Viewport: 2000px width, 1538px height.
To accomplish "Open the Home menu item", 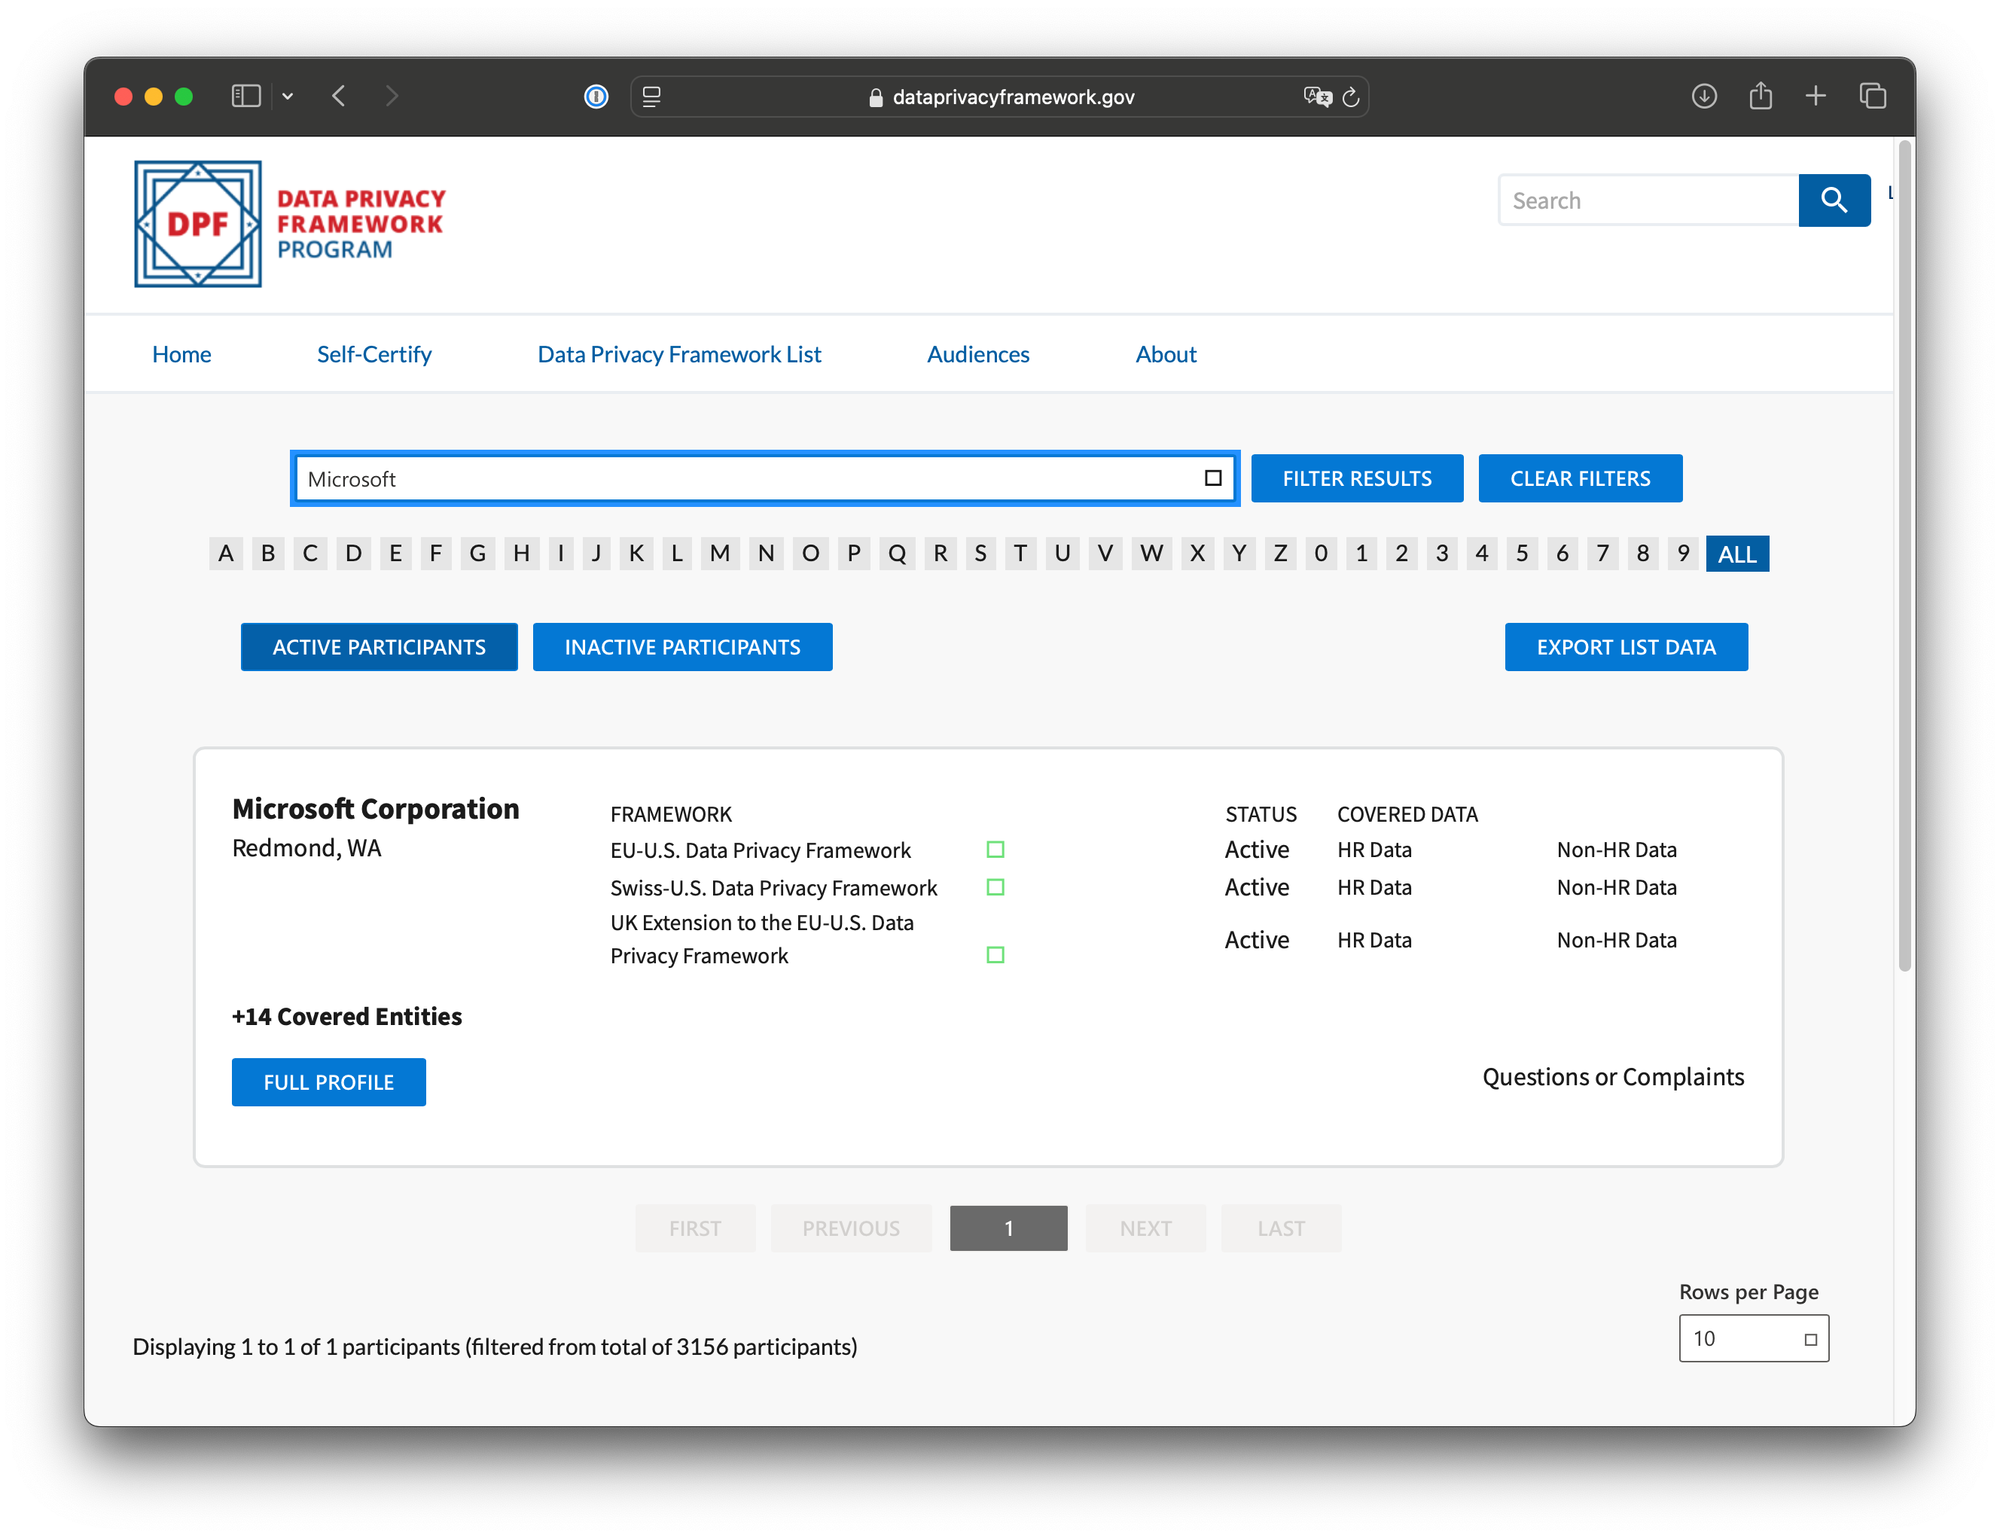I will tap(181, 354).
